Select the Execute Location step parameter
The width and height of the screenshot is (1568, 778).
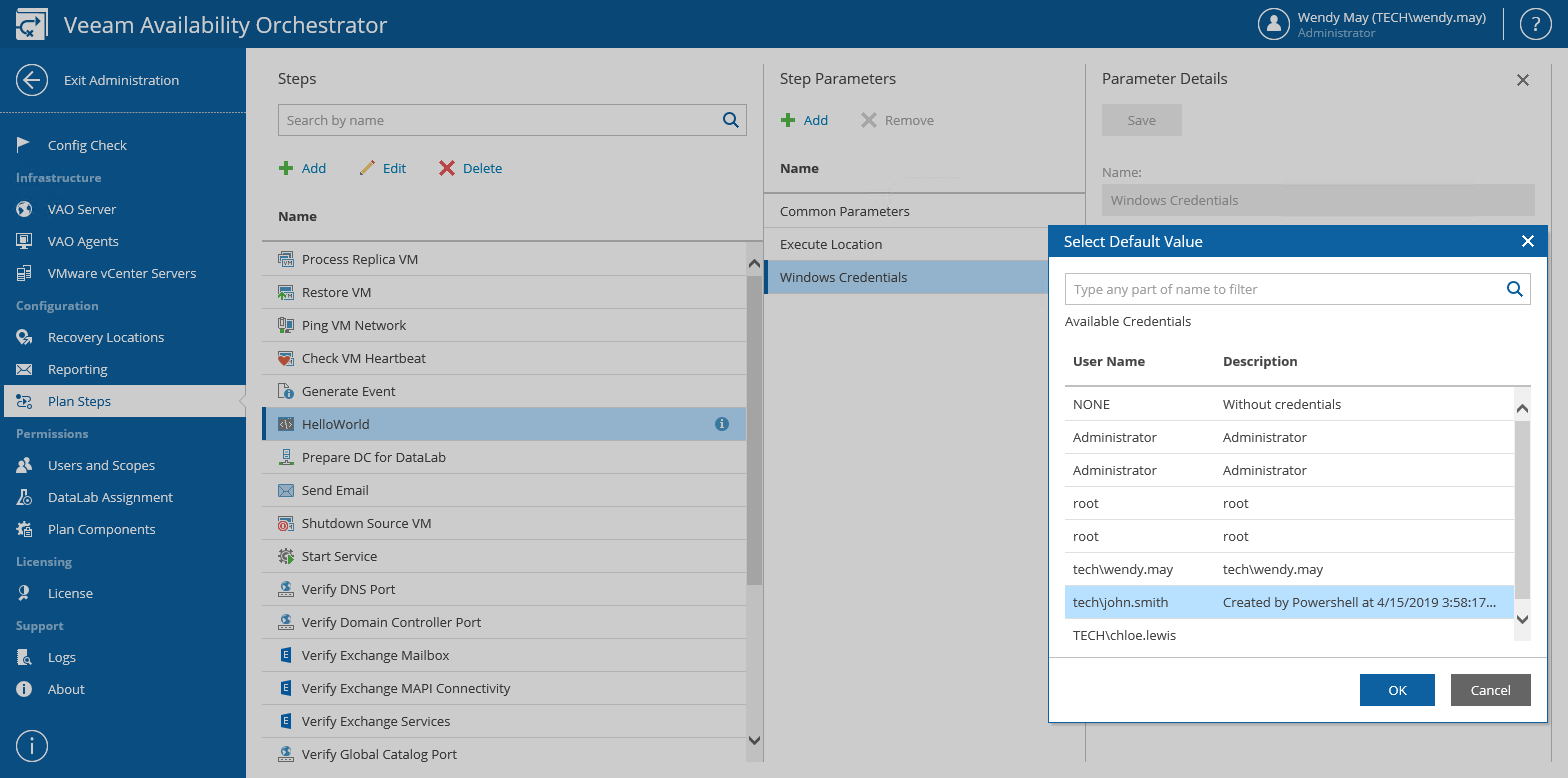(x=831, y=244)
